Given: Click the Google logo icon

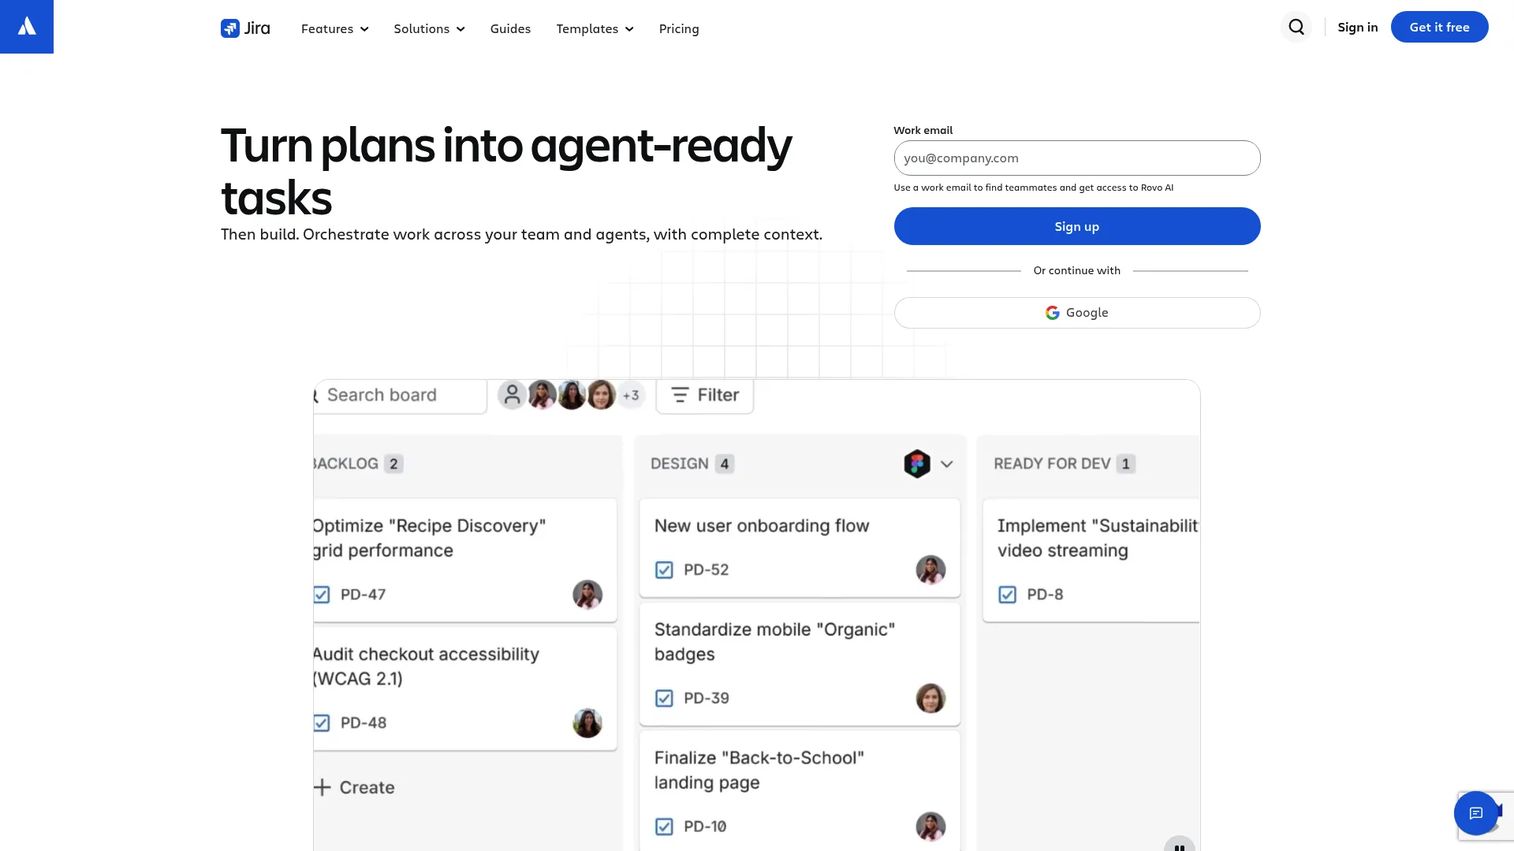Looking at the screenshot, I should tap(1052, 313).
